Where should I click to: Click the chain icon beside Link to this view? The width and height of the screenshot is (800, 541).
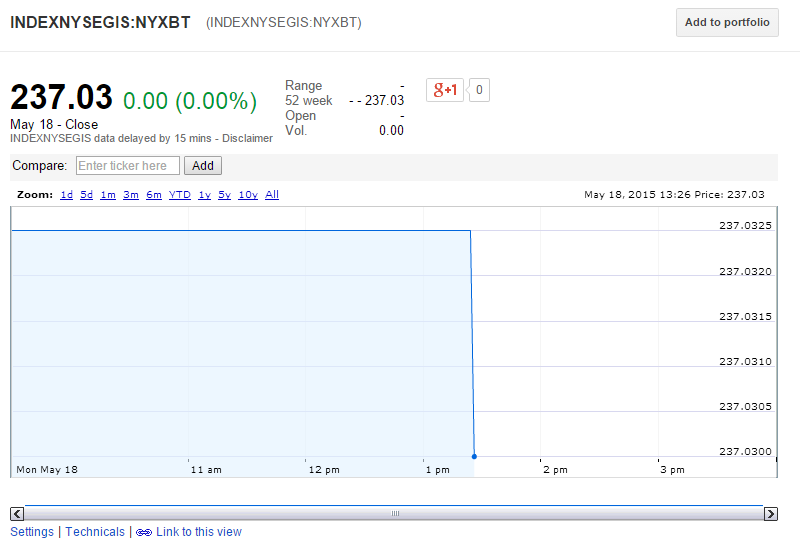pyautogui.click(x=144, y=532)
